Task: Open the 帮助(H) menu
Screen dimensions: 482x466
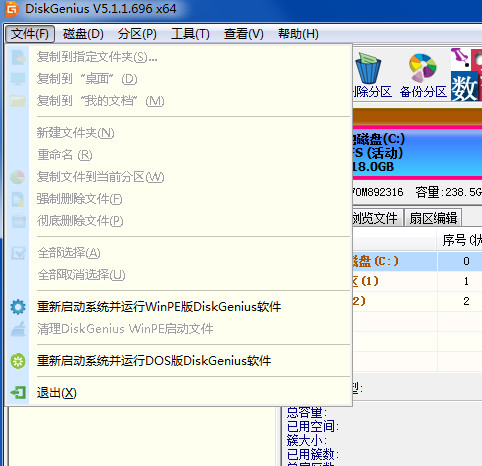Action: [298, 34]
